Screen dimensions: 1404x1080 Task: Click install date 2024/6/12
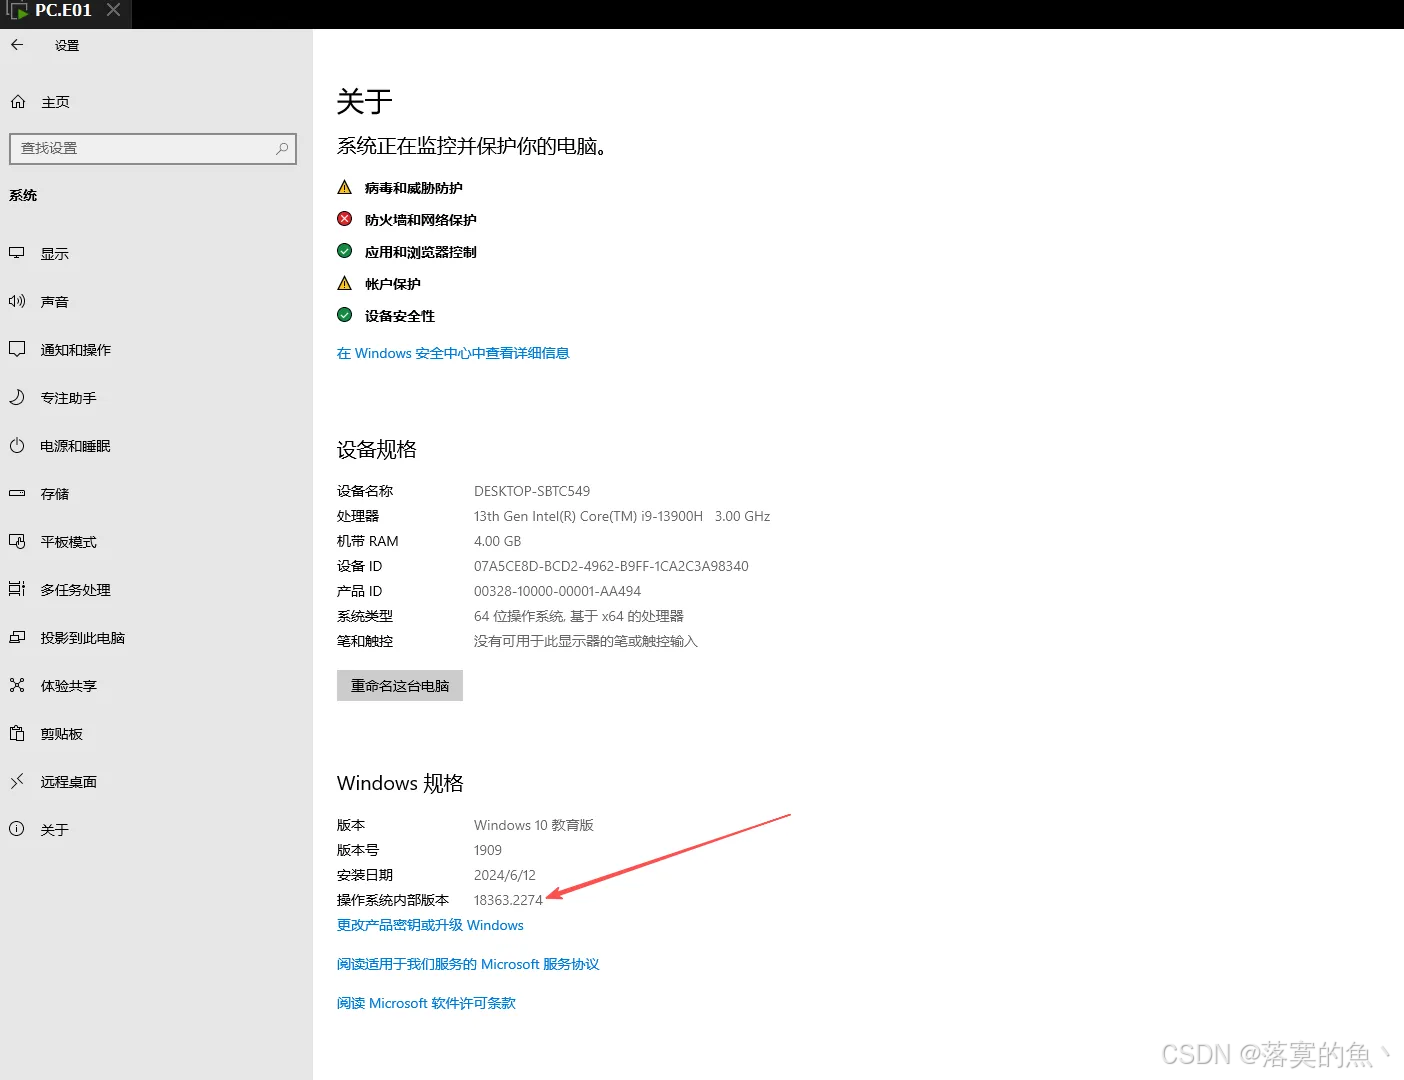click(x=505, y=875)
